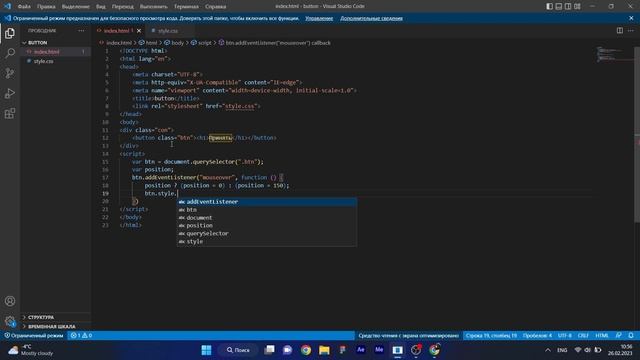The image size is (640, 360).
Task: Open the Run and Debug view
Action: (x=10, y=93)
